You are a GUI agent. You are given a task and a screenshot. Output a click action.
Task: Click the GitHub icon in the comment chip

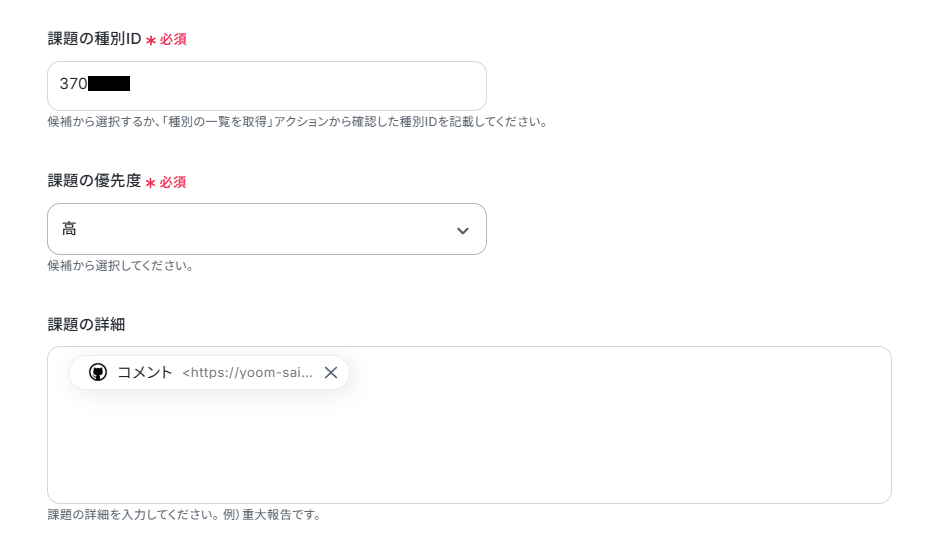tap(98, 372)
